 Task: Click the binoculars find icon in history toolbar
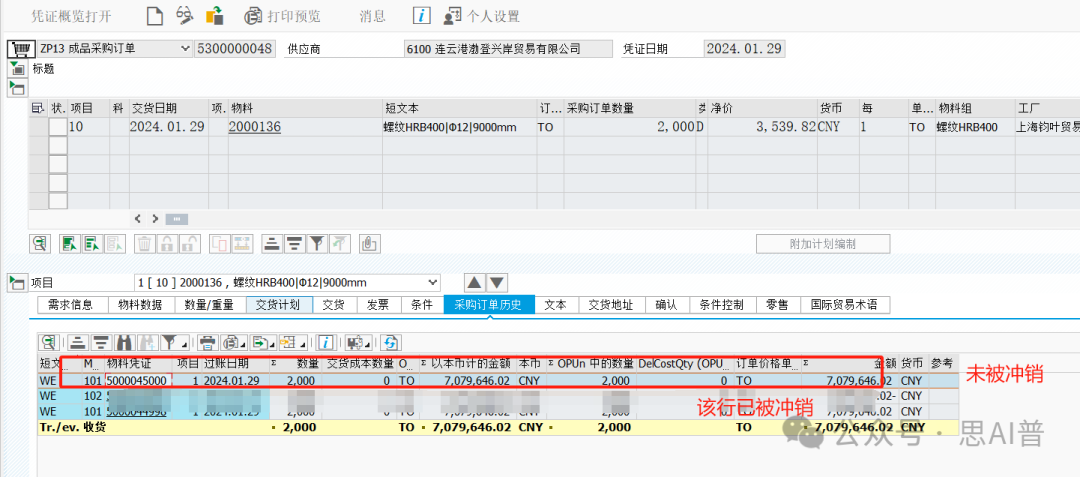[x=124, y=341]
